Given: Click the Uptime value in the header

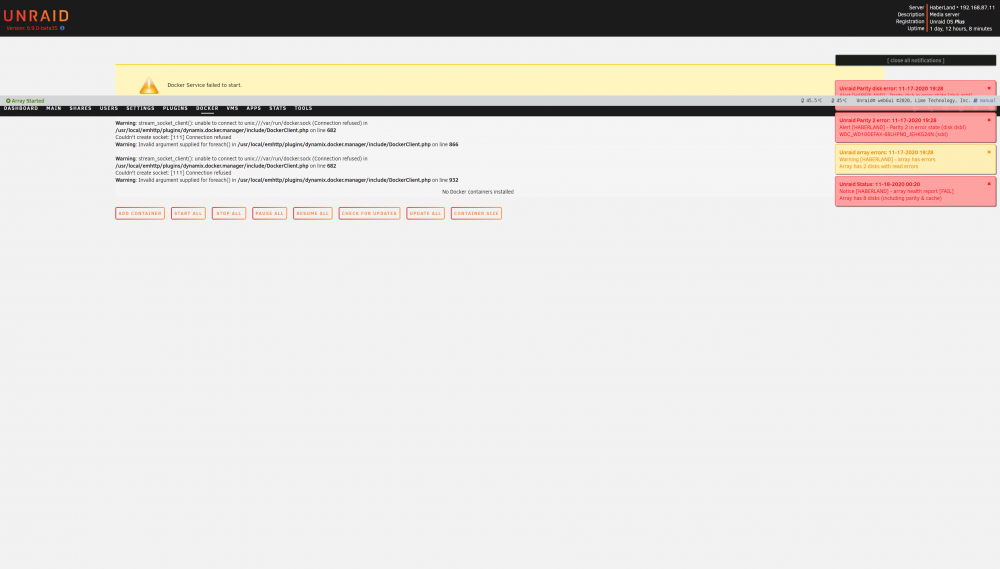Looking at the screenshot, I should click(x=960, y=29).
